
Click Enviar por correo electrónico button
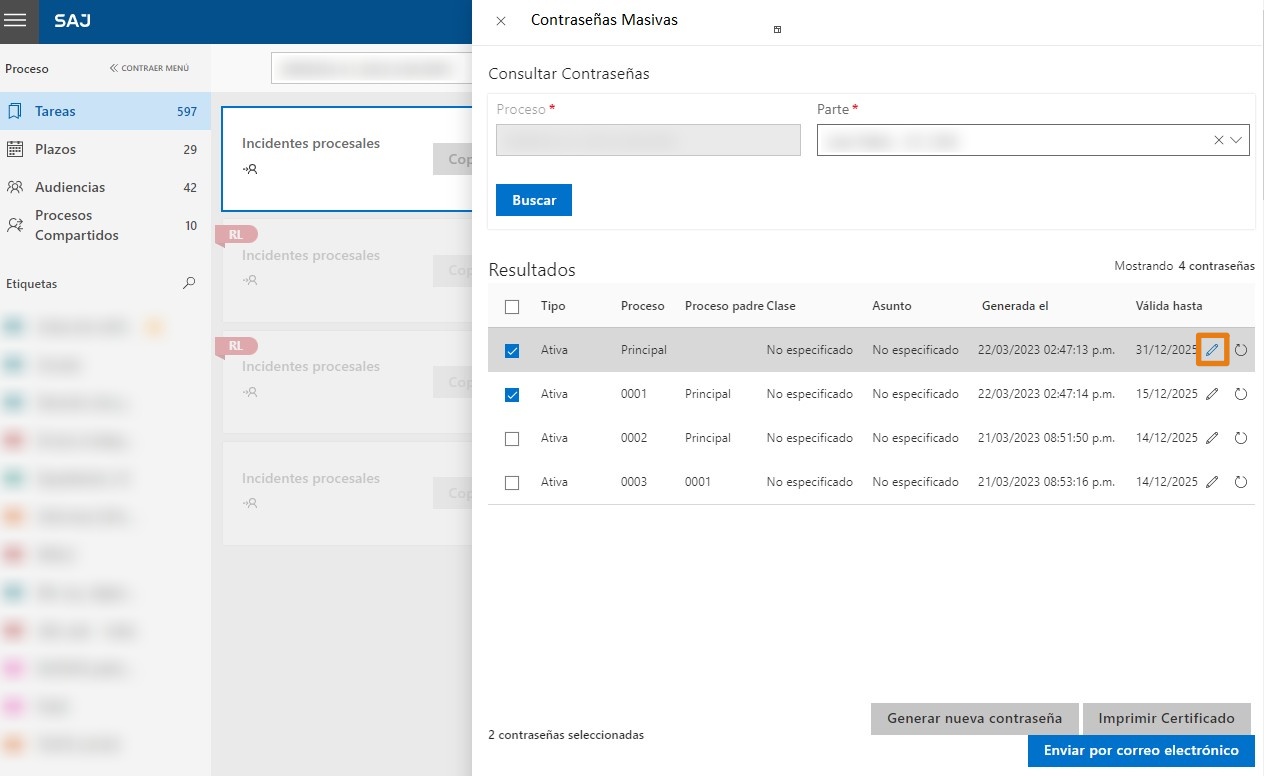pyautogui.click(x=1141, y=751)
